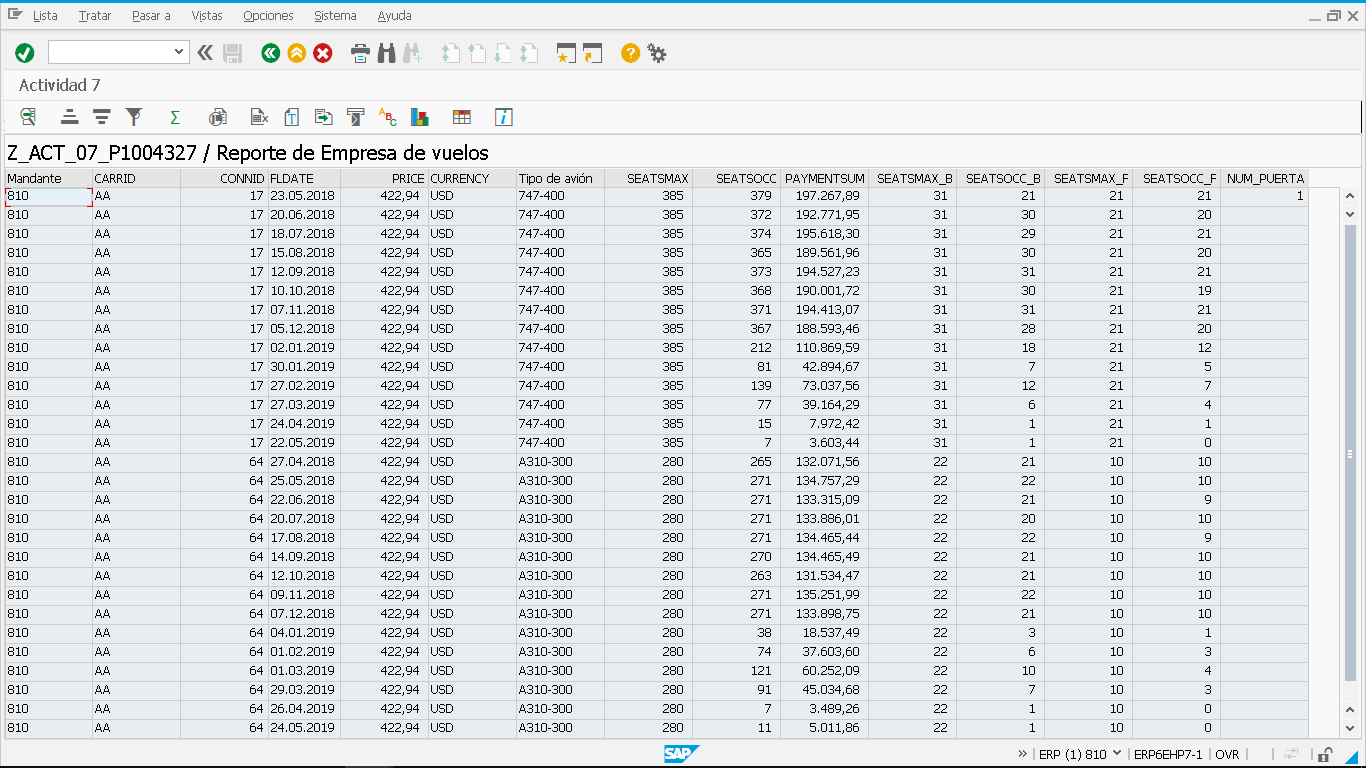Click the Sigma total icon
1366x768 pixels.
click(x=175, y=117)
